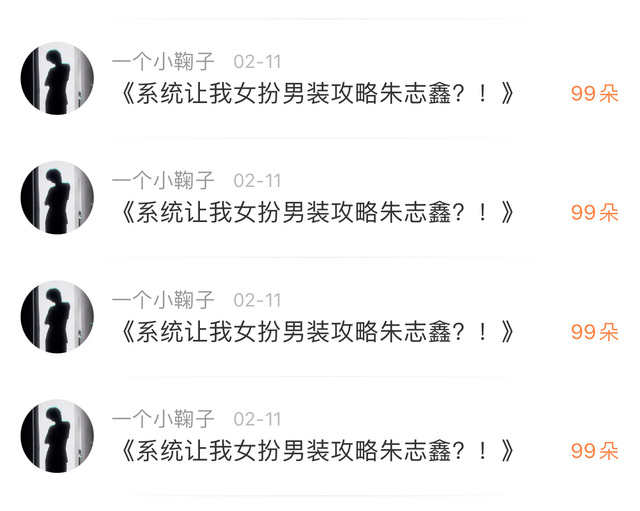The image size is (640, 511).
Task: Open the second 《系统让我女扮男装攻略朱志鑫?!》 entry
Action: pyautogui.click(x=317, y=213)
